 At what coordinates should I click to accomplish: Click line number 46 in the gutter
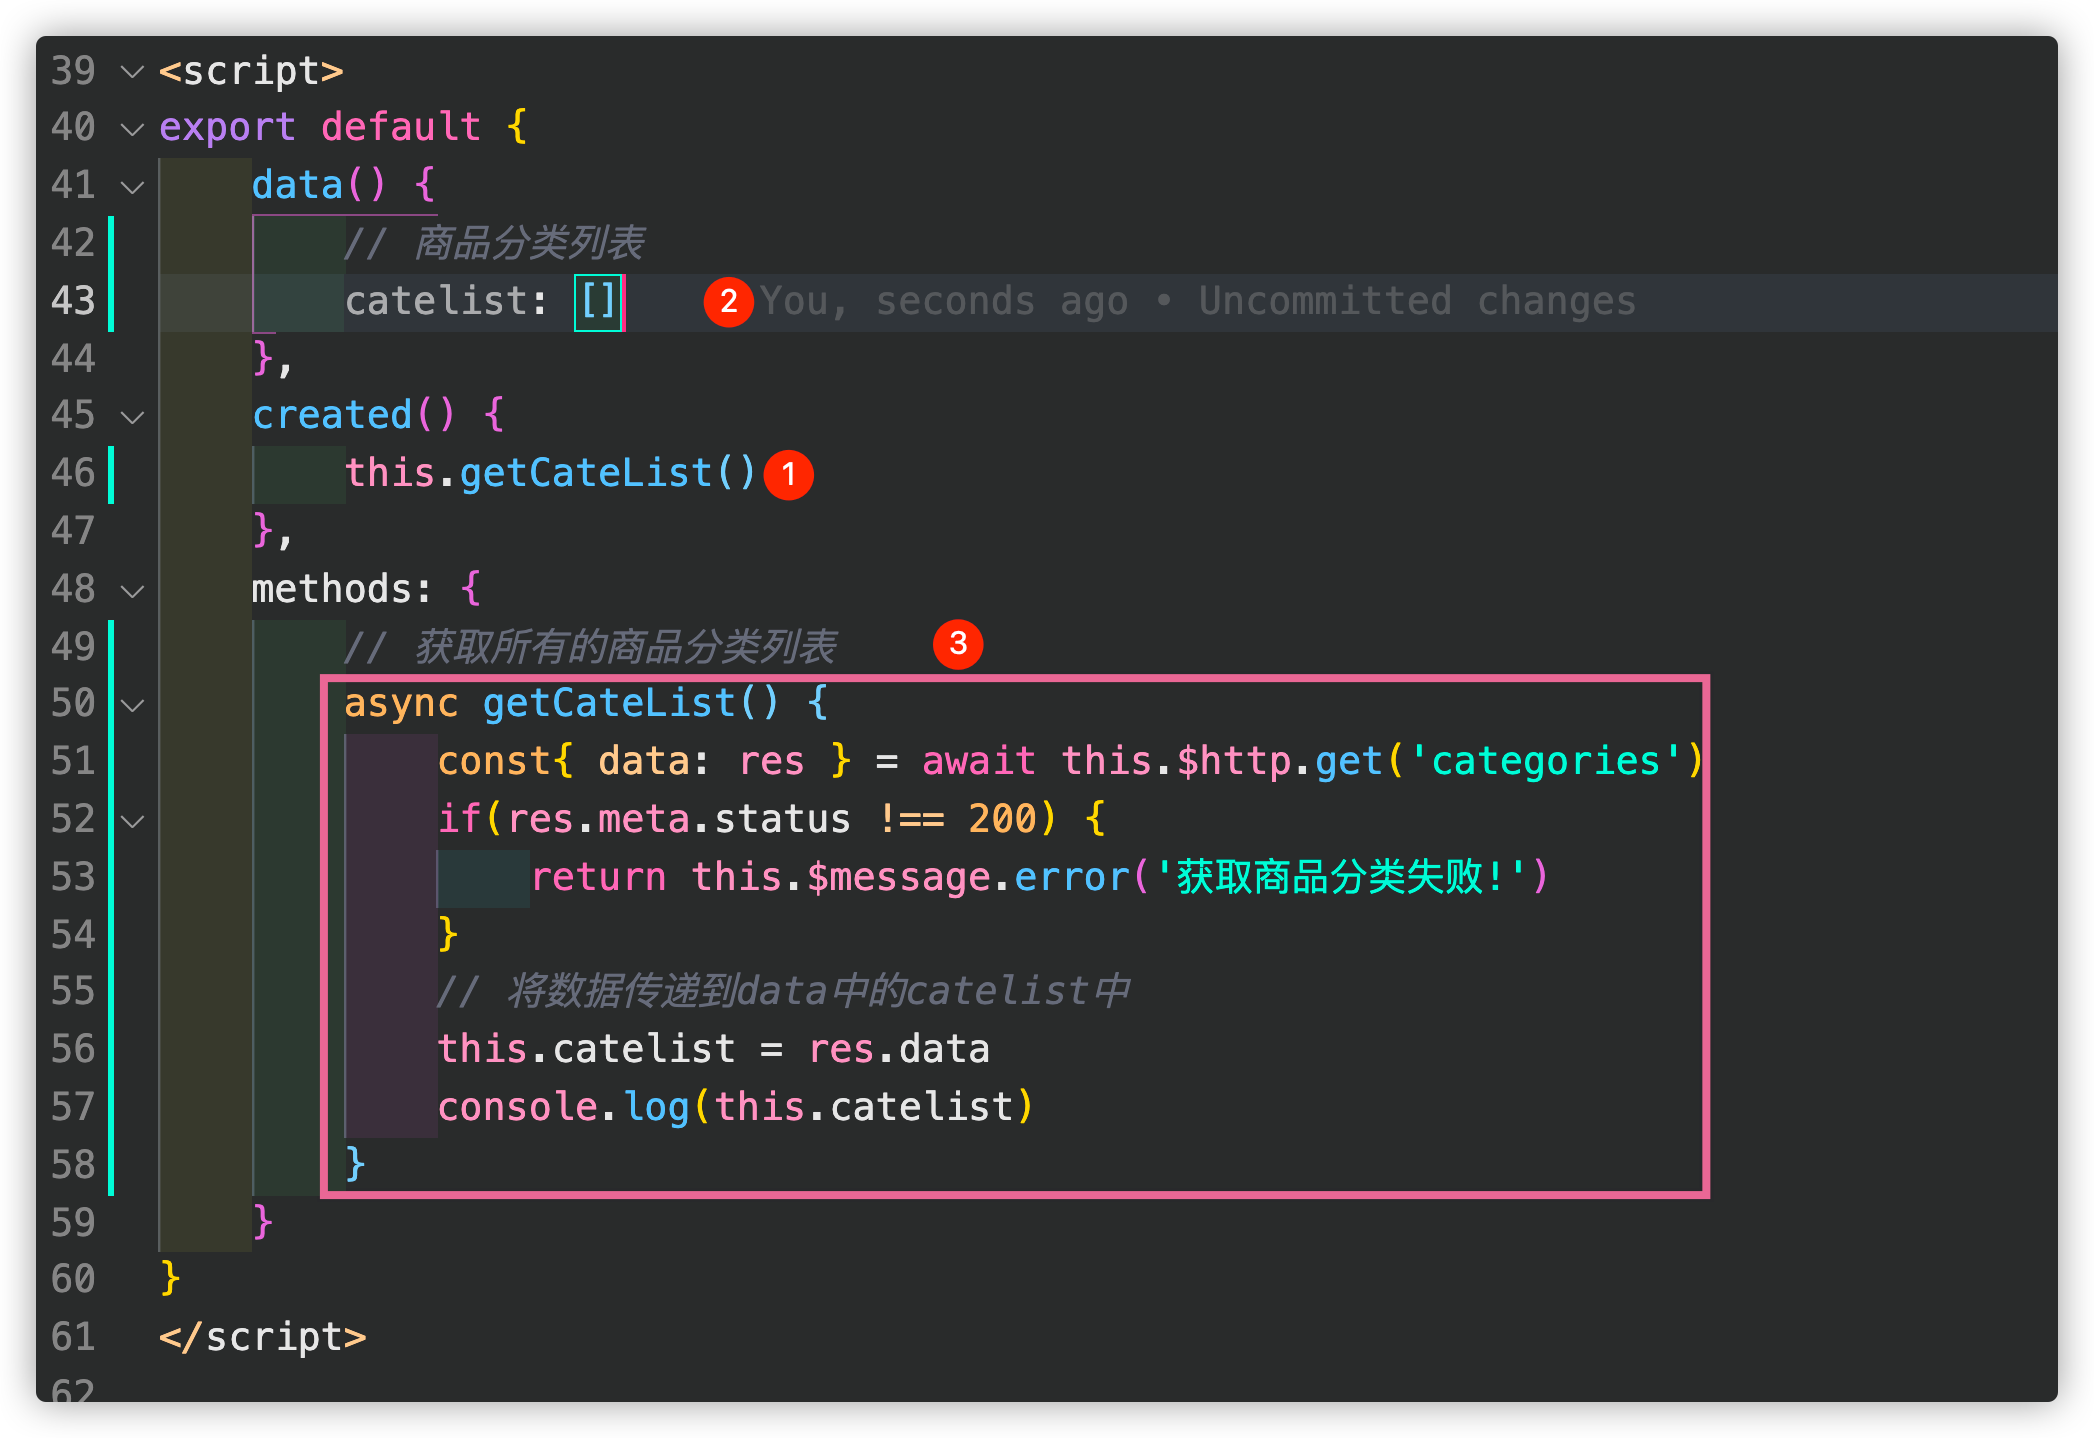[73, 473]
